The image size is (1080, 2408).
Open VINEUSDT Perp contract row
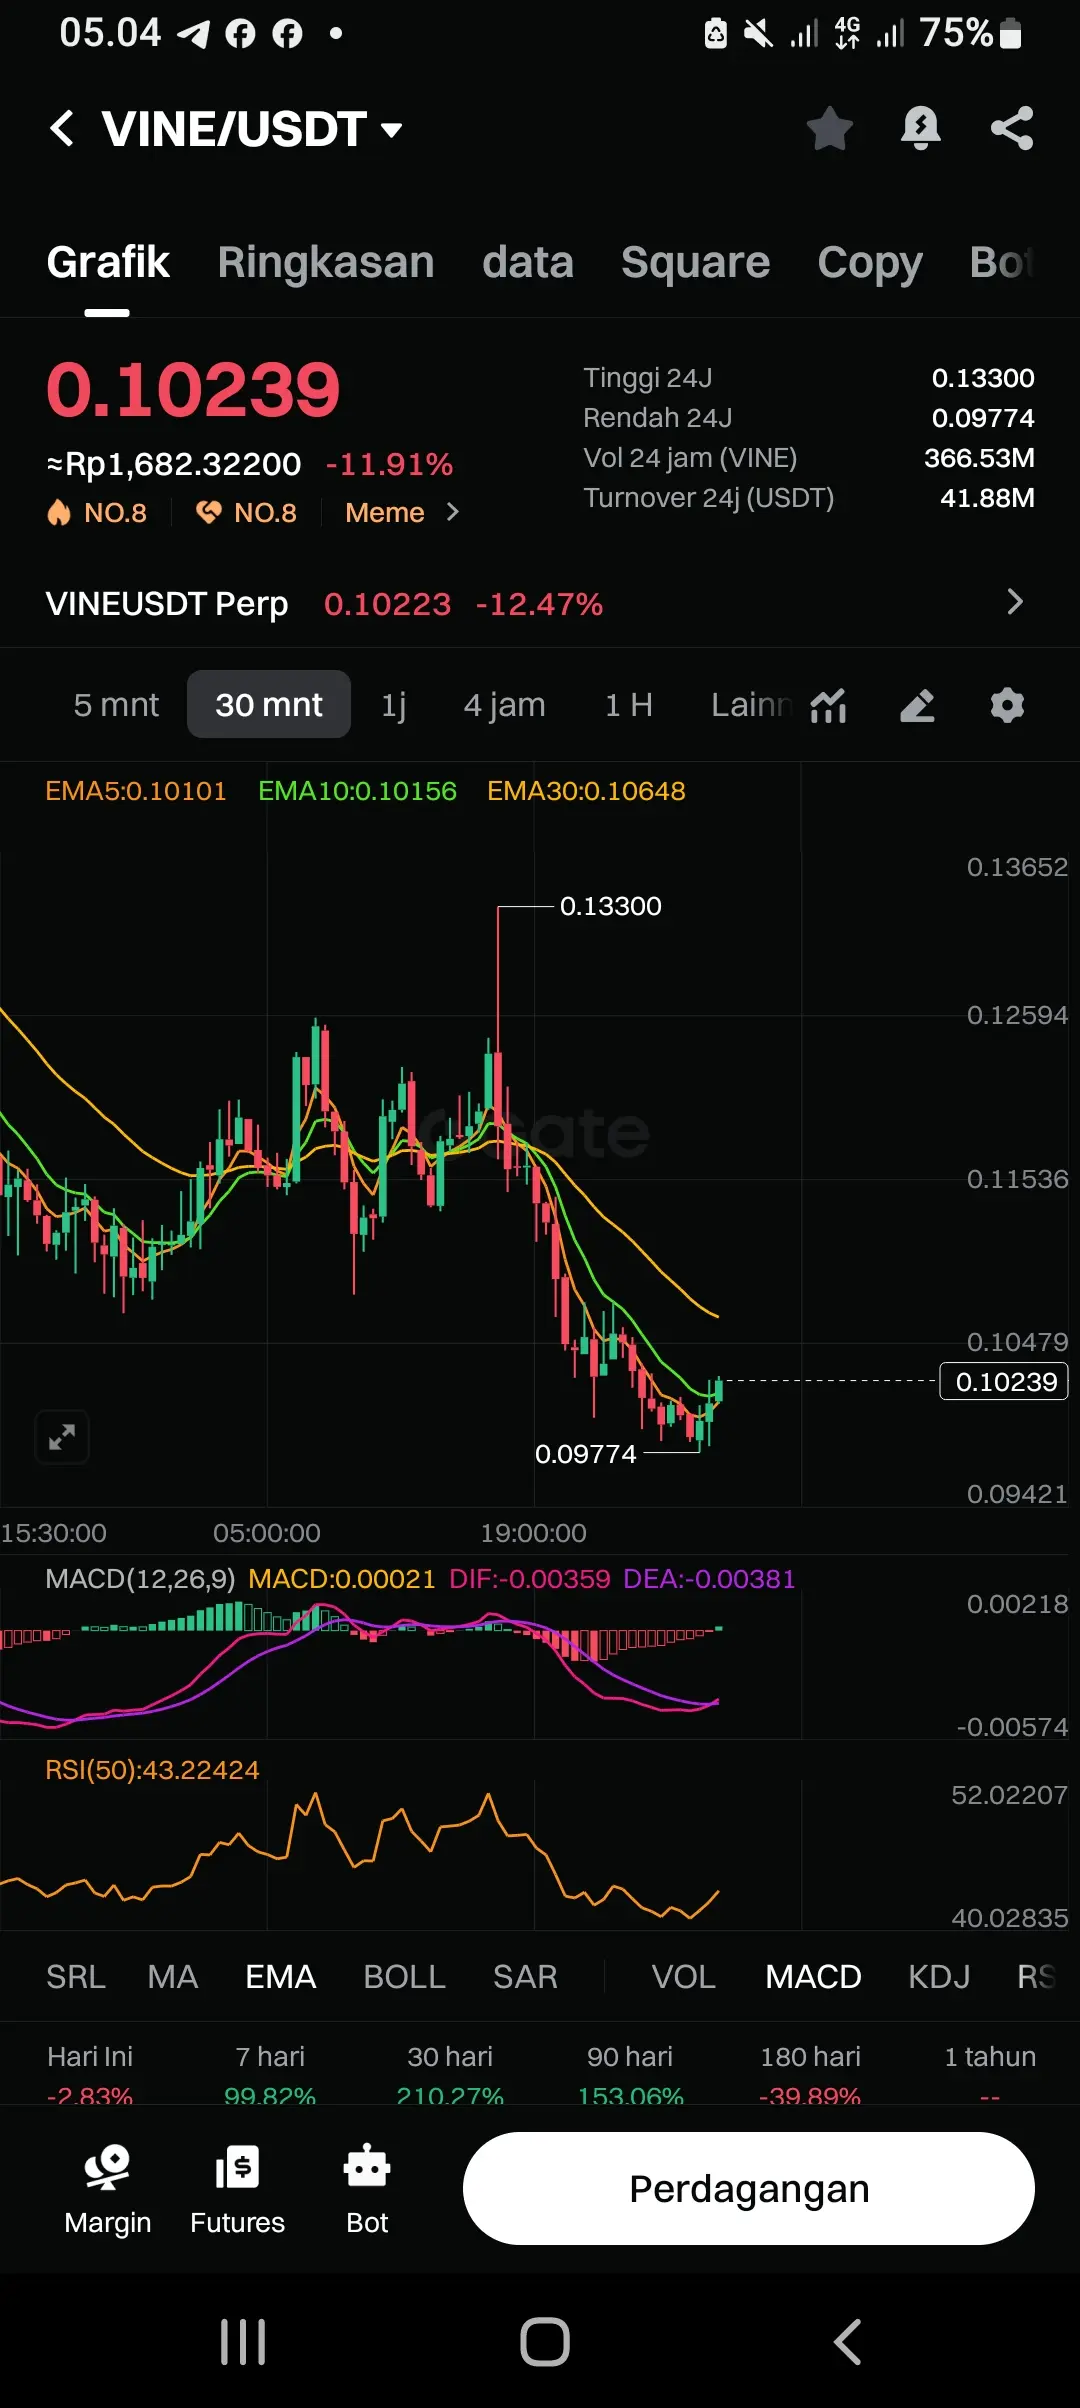point(540,603)
